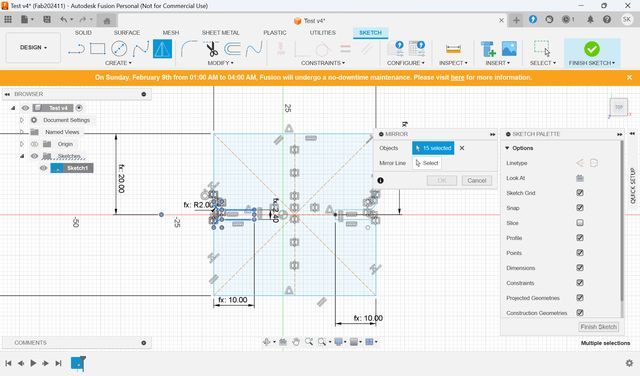The image size is (640, 376).
Task: Open the DESIGN workspace dropdown
Action: (33, 48)
